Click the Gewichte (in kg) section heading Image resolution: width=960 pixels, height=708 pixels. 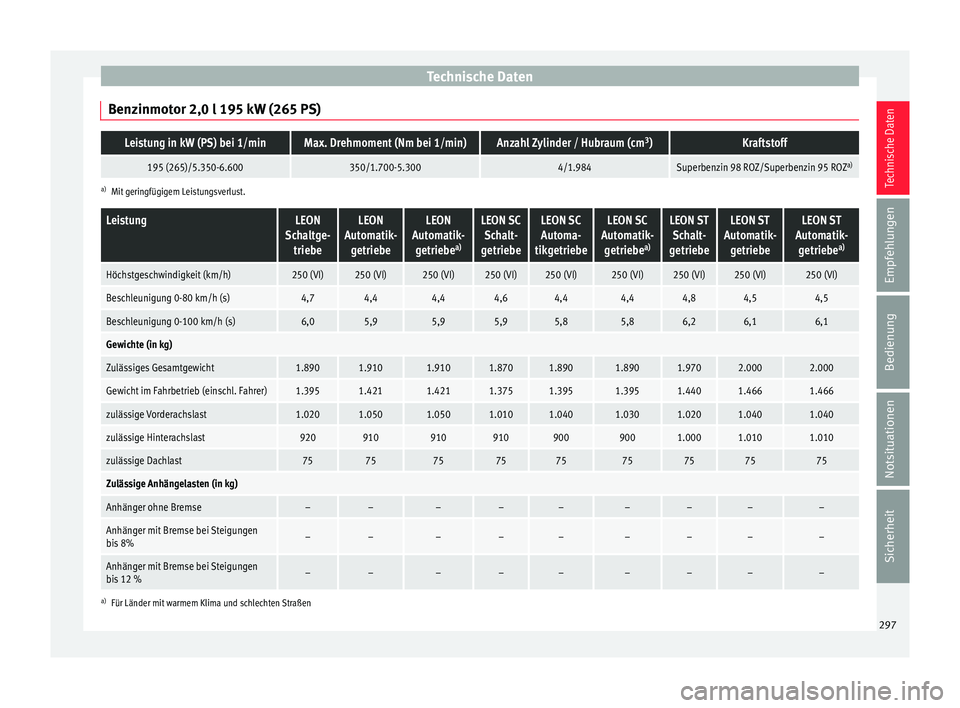139,345
